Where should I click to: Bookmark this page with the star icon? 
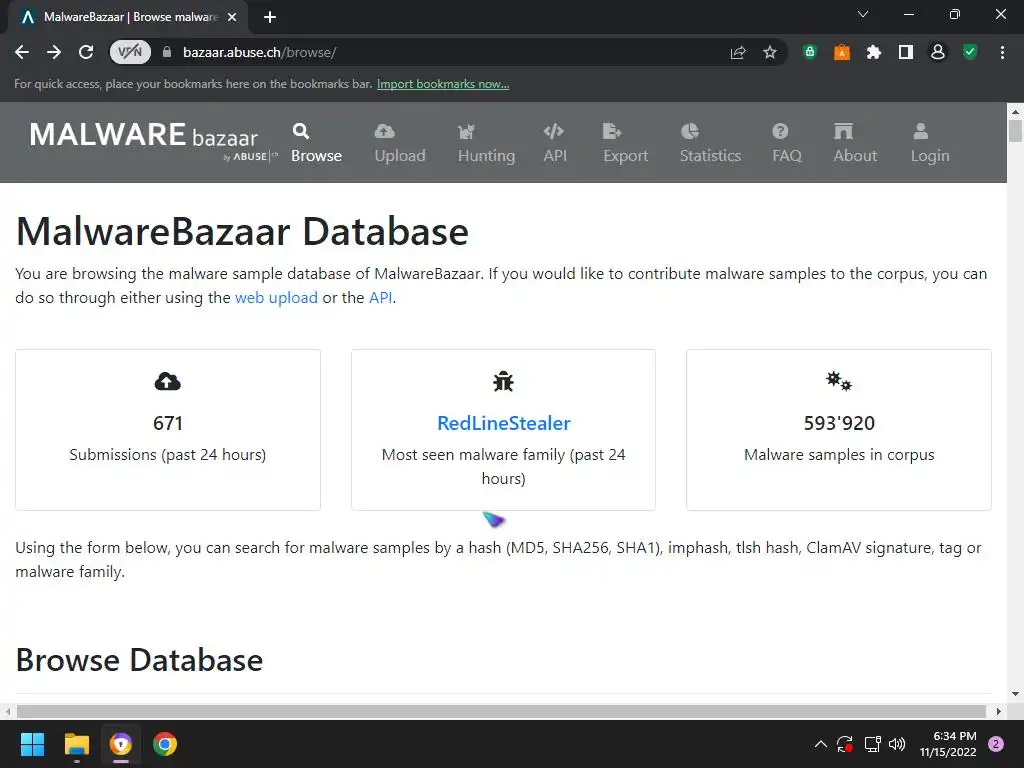(770, 52)
